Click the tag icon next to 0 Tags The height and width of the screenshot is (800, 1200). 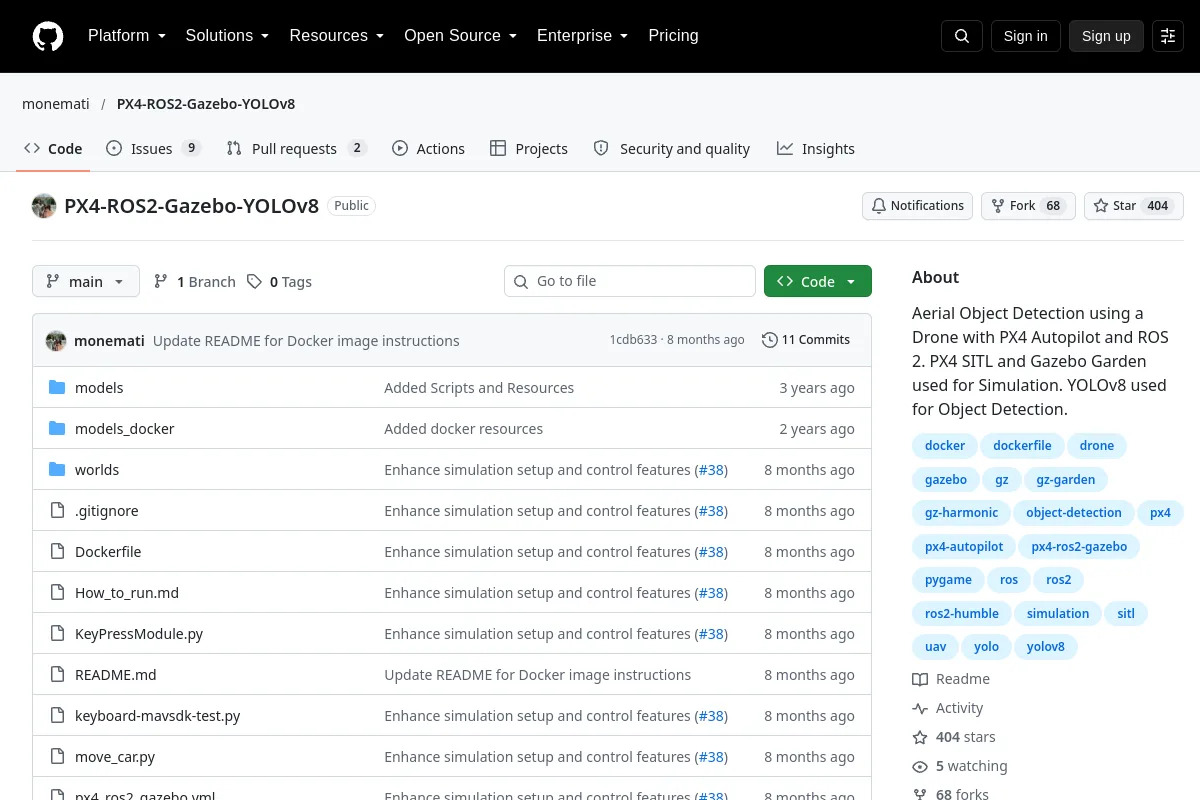pos(255,282)
